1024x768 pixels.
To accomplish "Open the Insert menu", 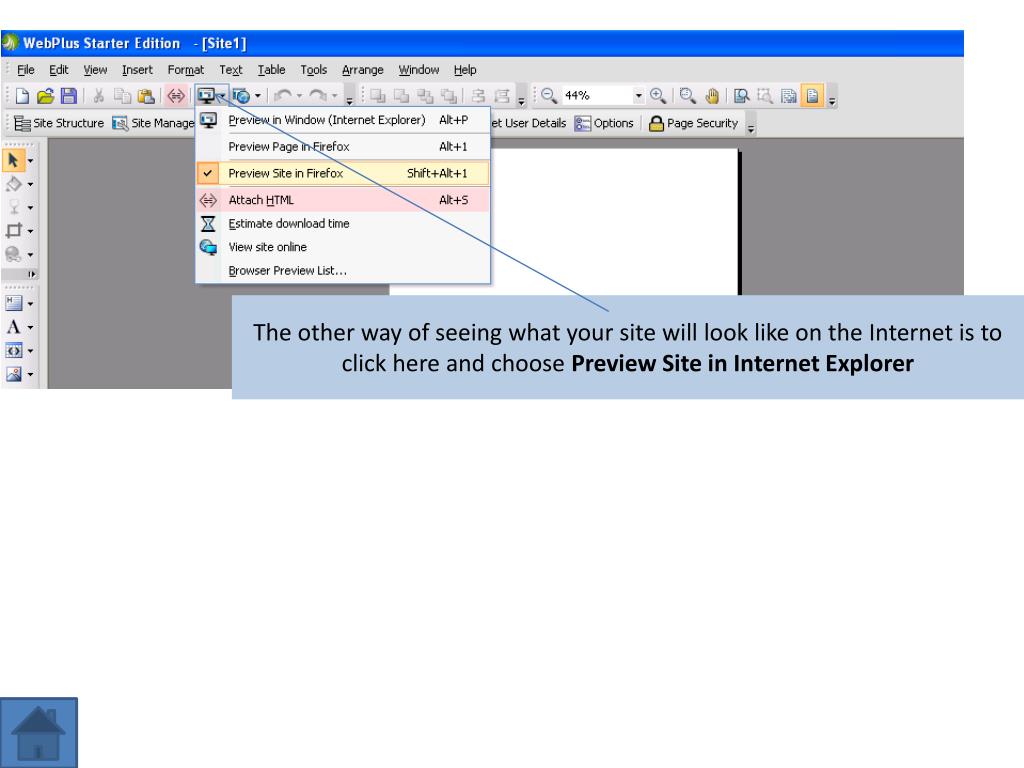I will click(137, 70).
